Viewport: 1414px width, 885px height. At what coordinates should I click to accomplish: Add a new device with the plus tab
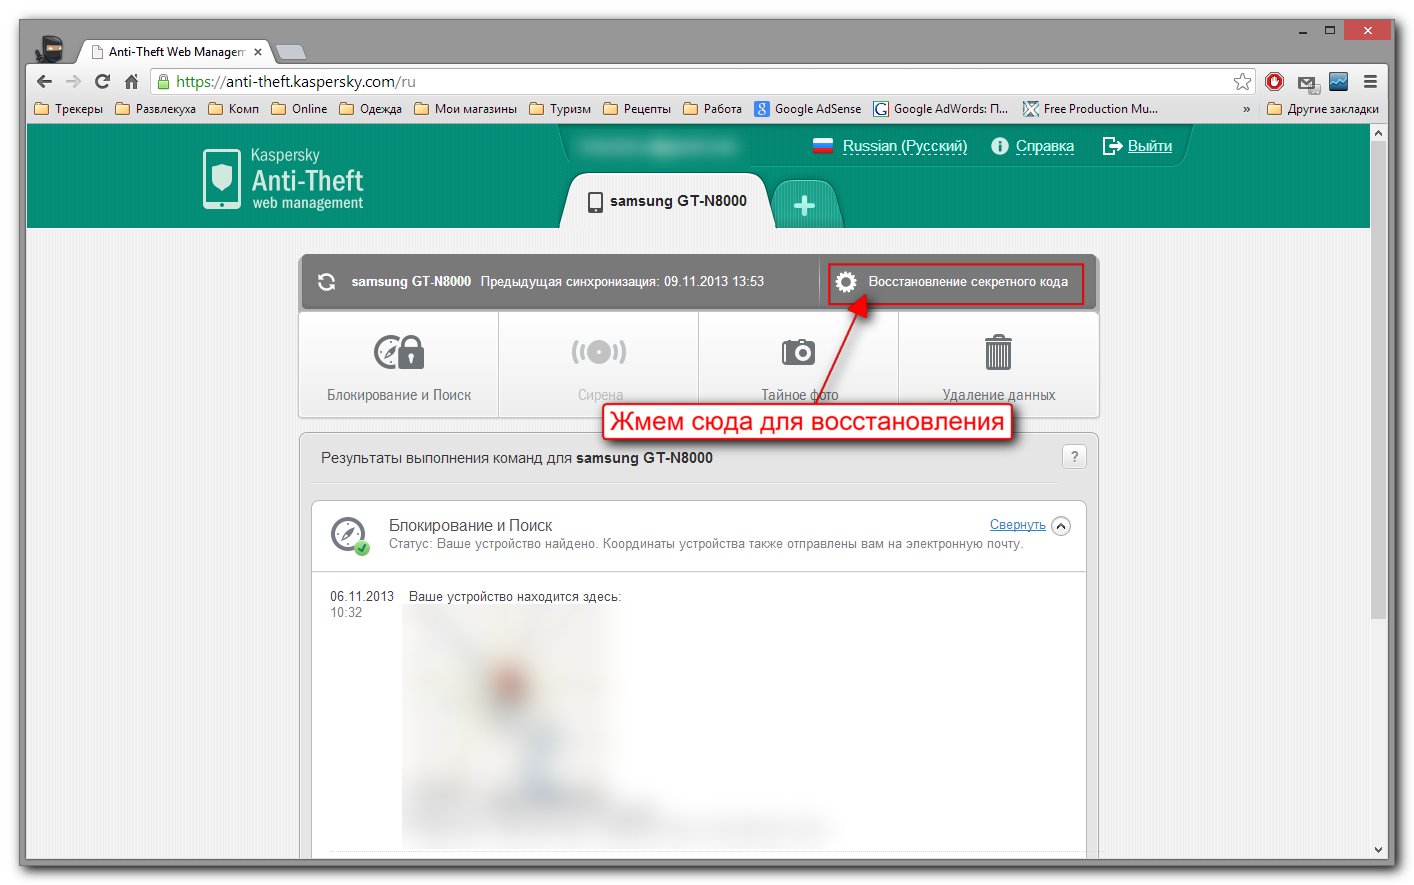coord(804,205)
